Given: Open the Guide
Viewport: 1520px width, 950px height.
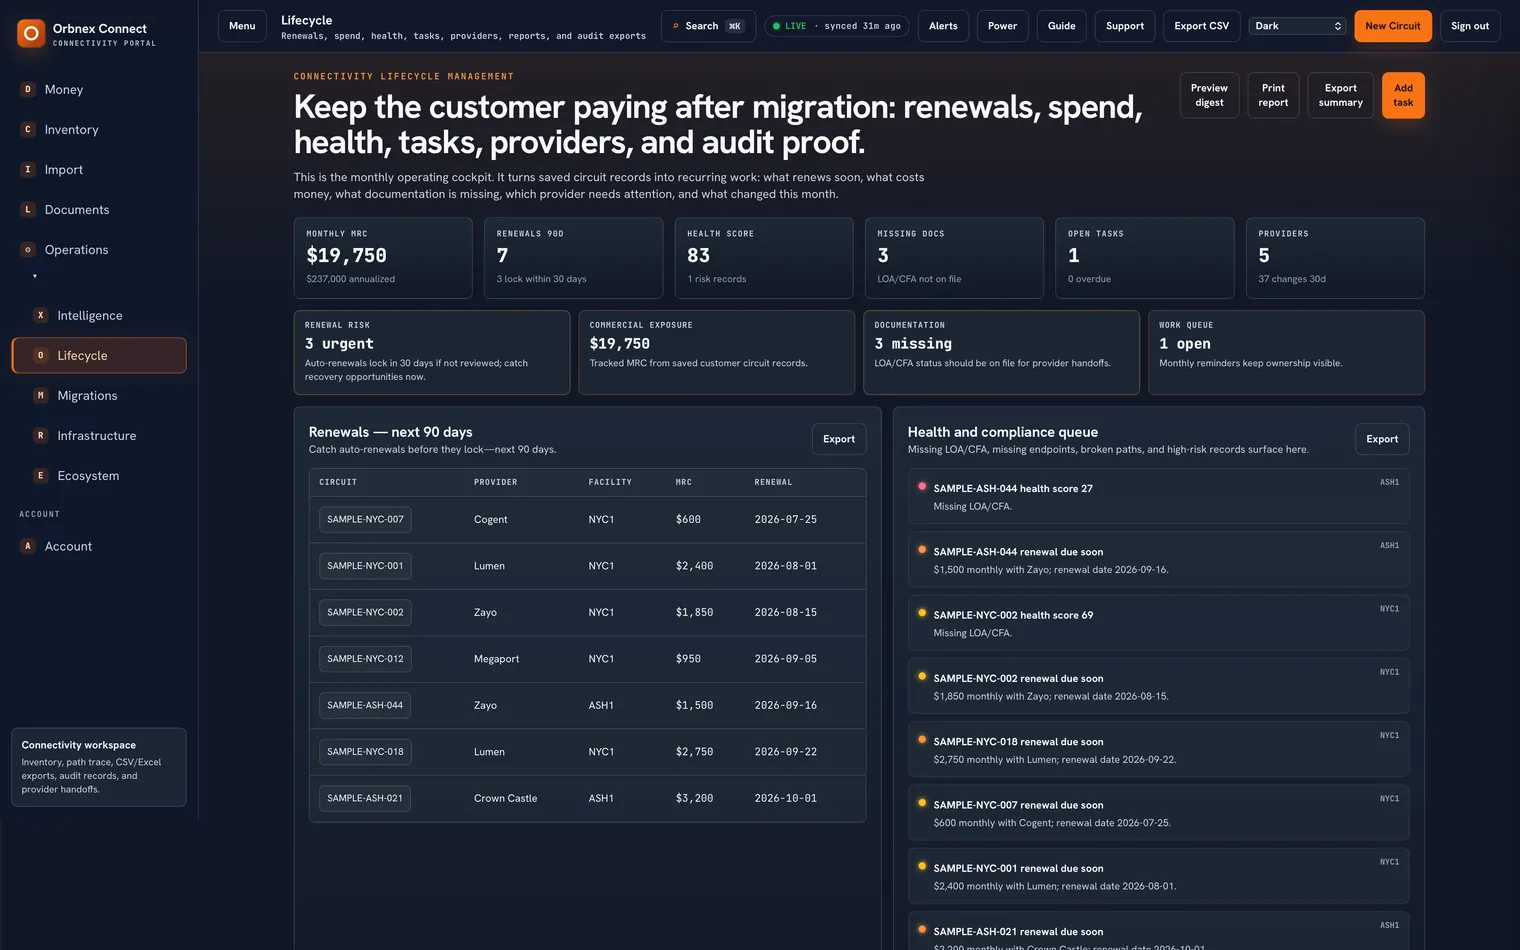Looking at the screenshot, I should [1061, 26].
